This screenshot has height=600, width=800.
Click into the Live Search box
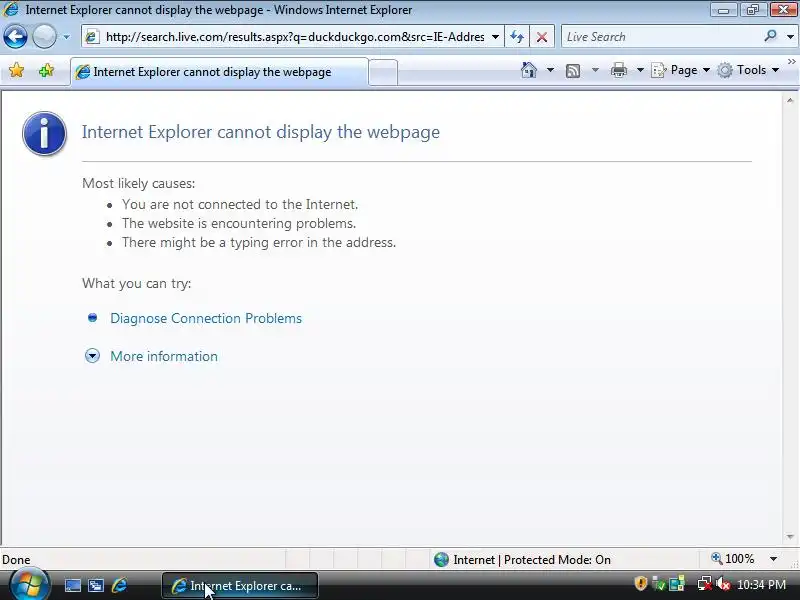coord(661,37)
